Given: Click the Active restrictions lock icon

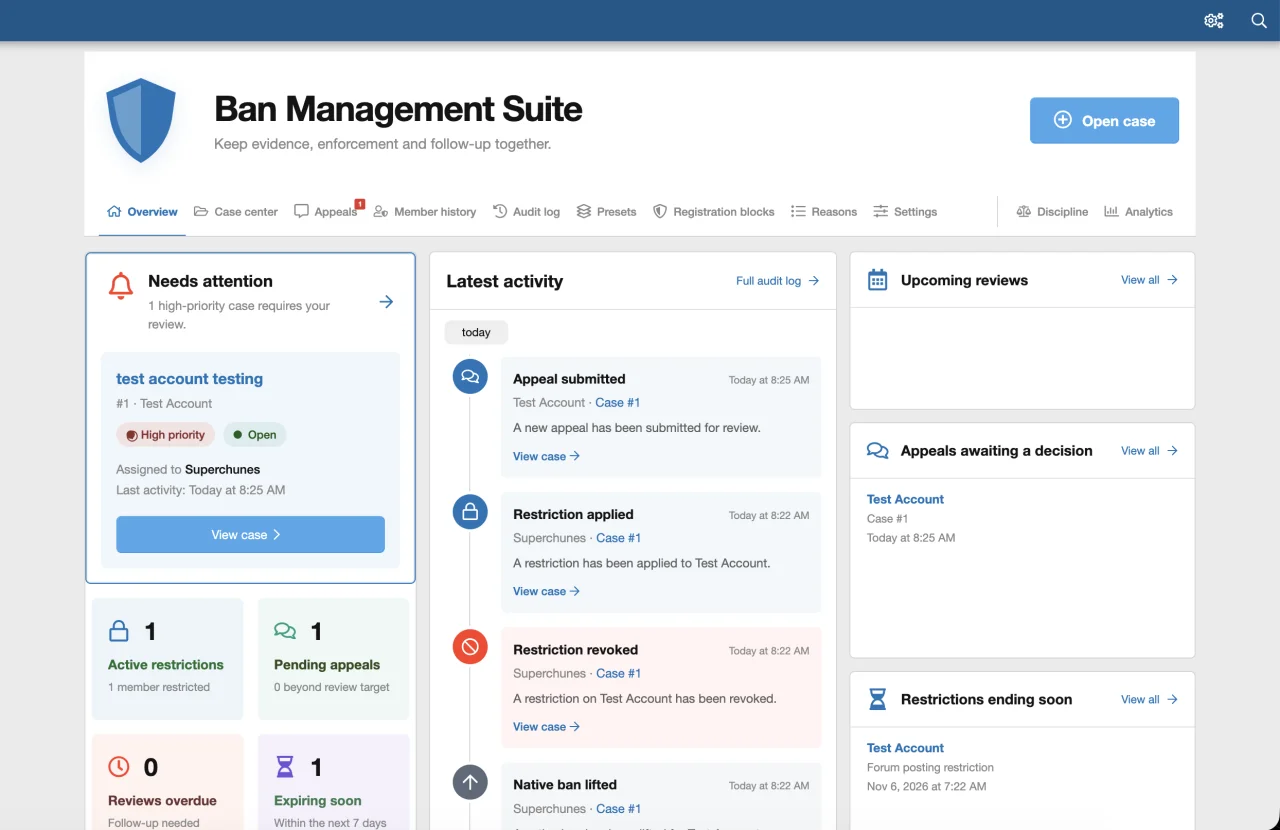Looking at the screenshot, I should pos(119,631).
